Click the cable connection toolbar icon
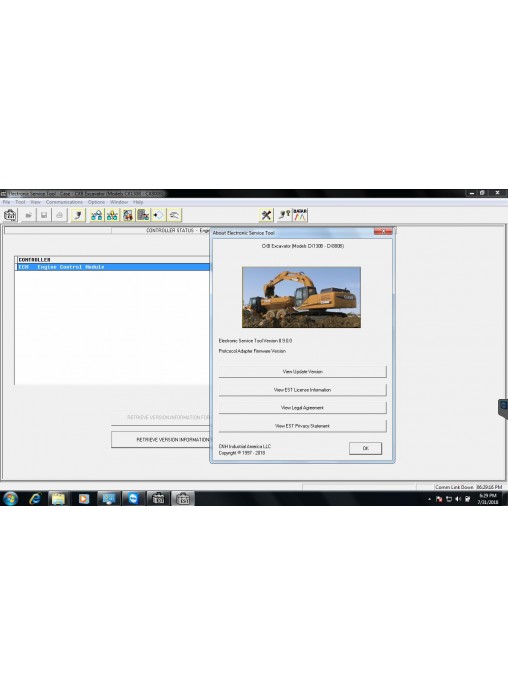 [x=78, y=215]
